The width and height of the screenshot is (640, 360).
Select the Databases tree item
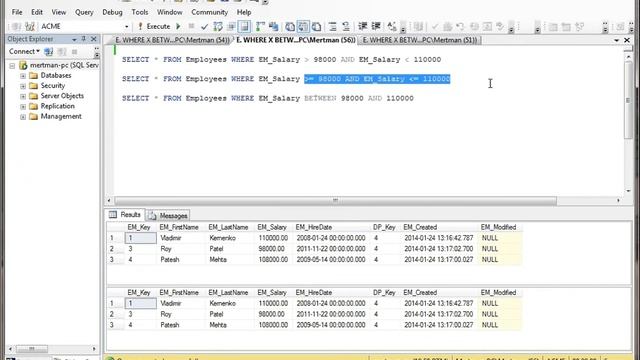pos(56,76)
